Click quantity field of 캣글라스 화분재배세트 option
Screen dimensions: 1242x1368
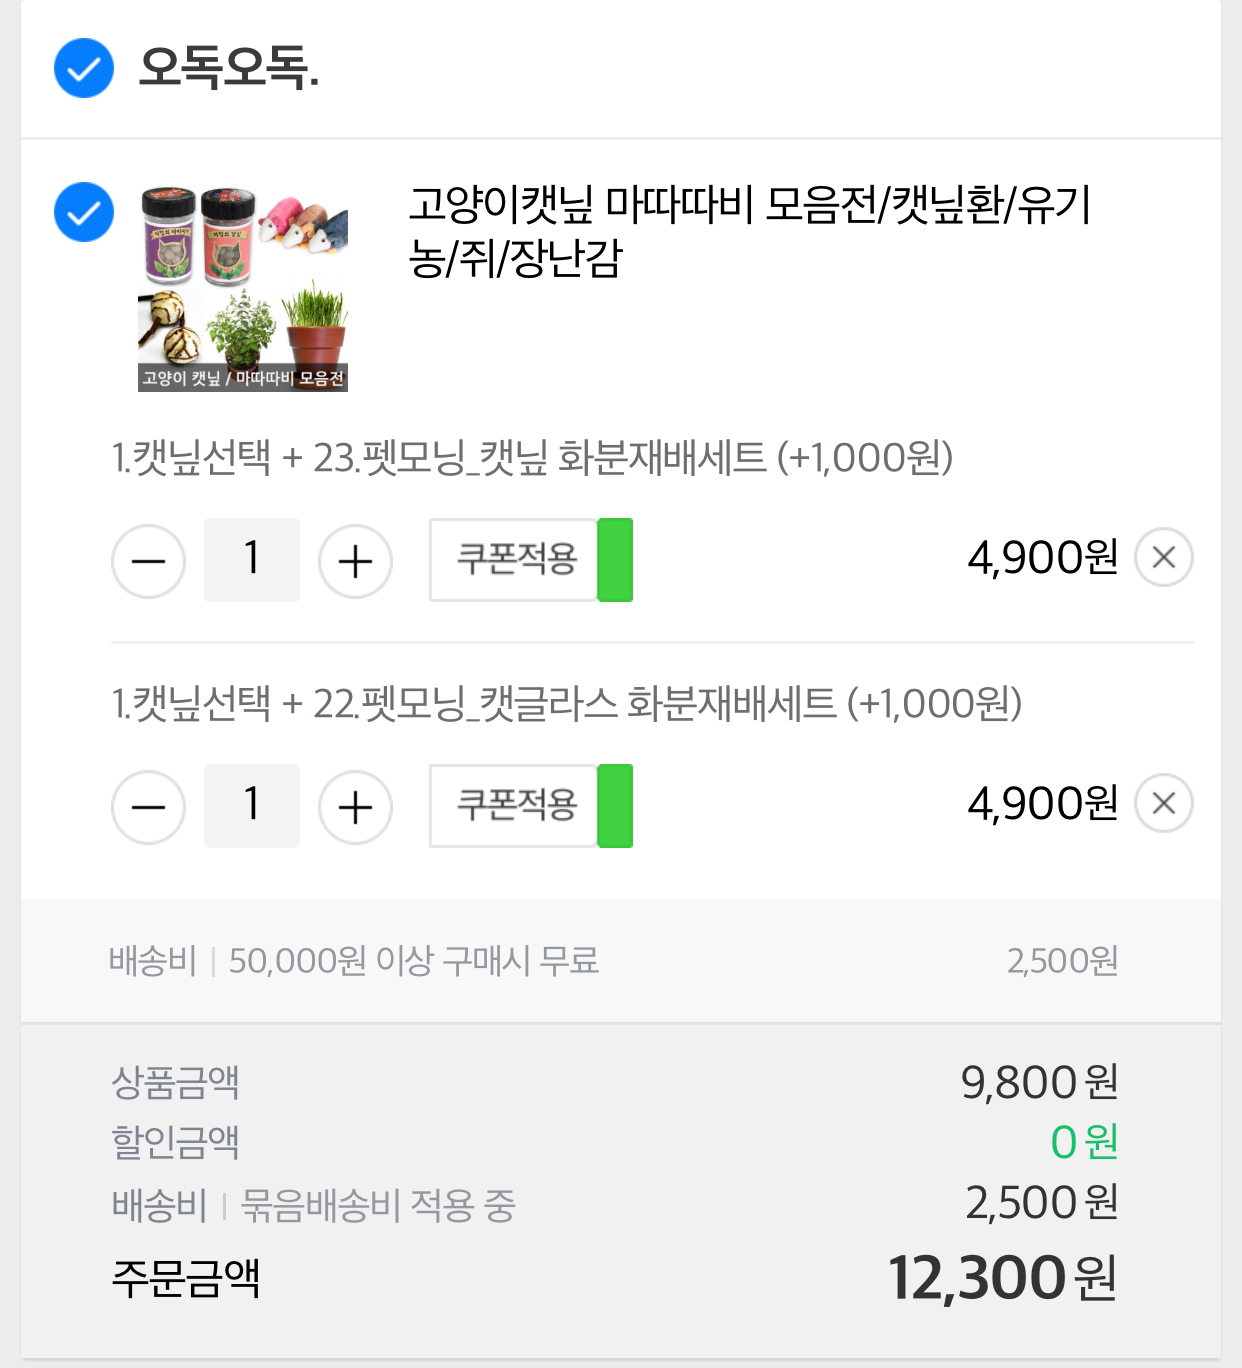click(252, 806)
